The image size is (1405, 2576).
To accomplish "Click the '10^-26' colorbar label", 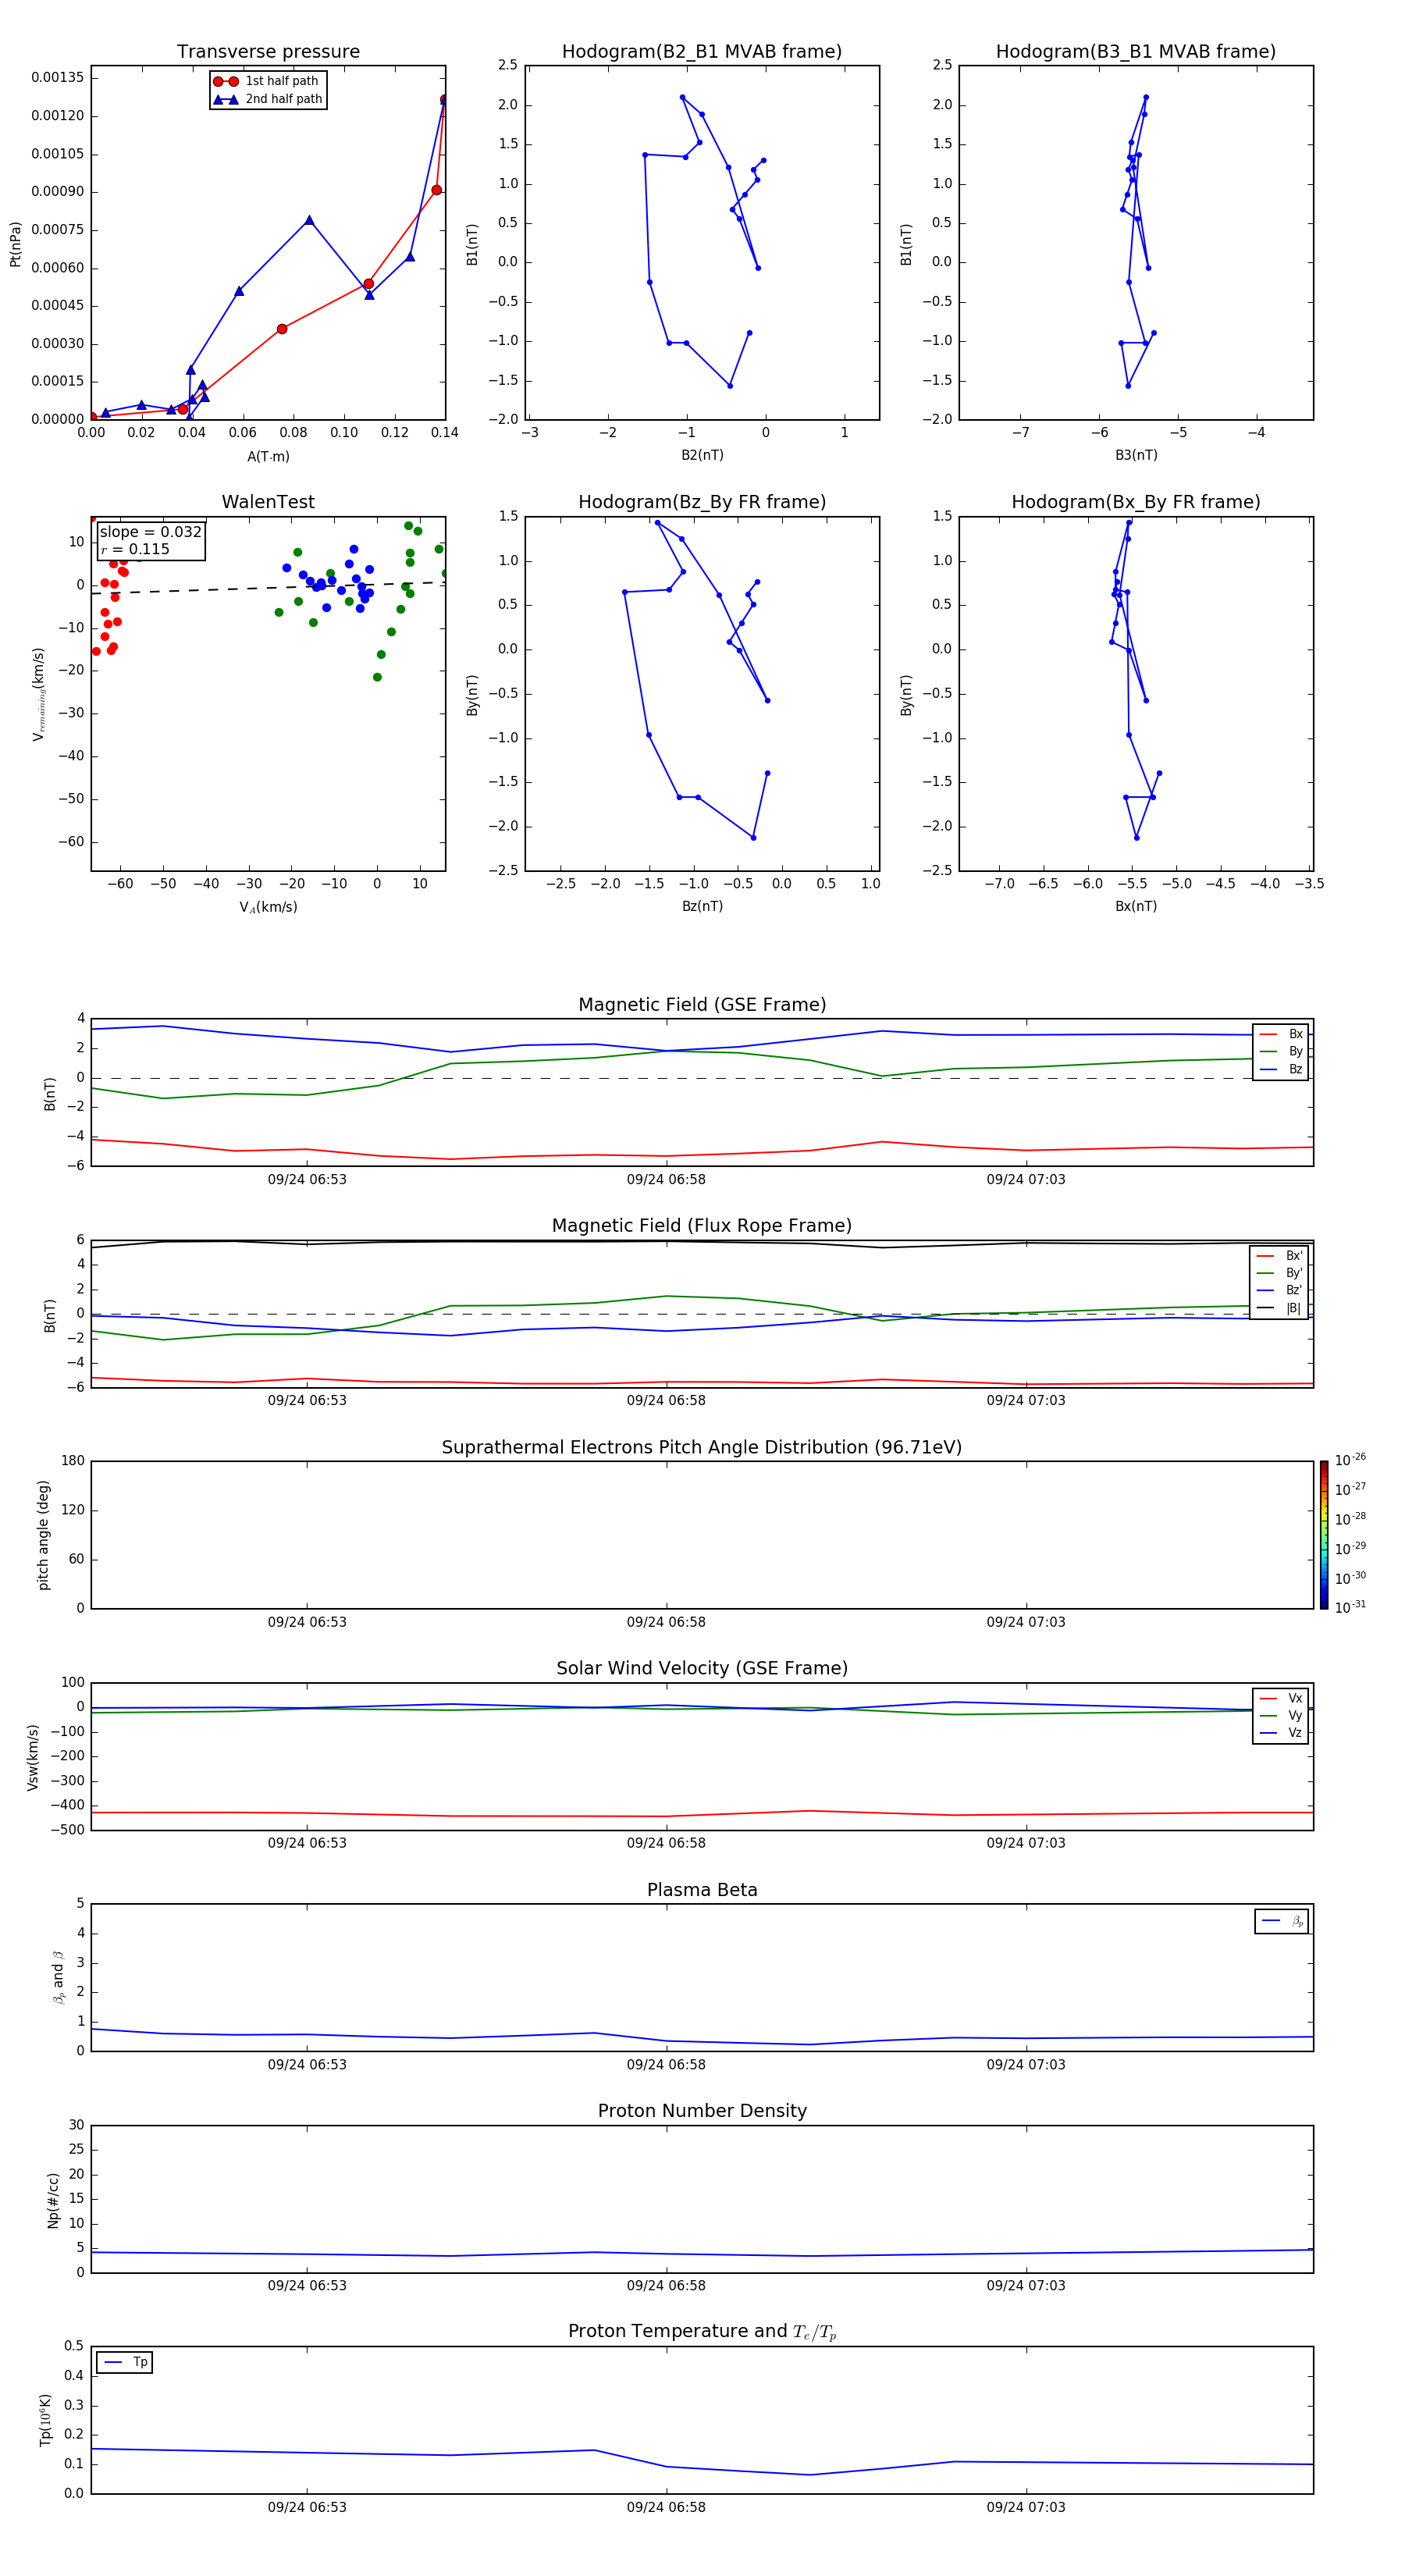I will 1350,1460.
